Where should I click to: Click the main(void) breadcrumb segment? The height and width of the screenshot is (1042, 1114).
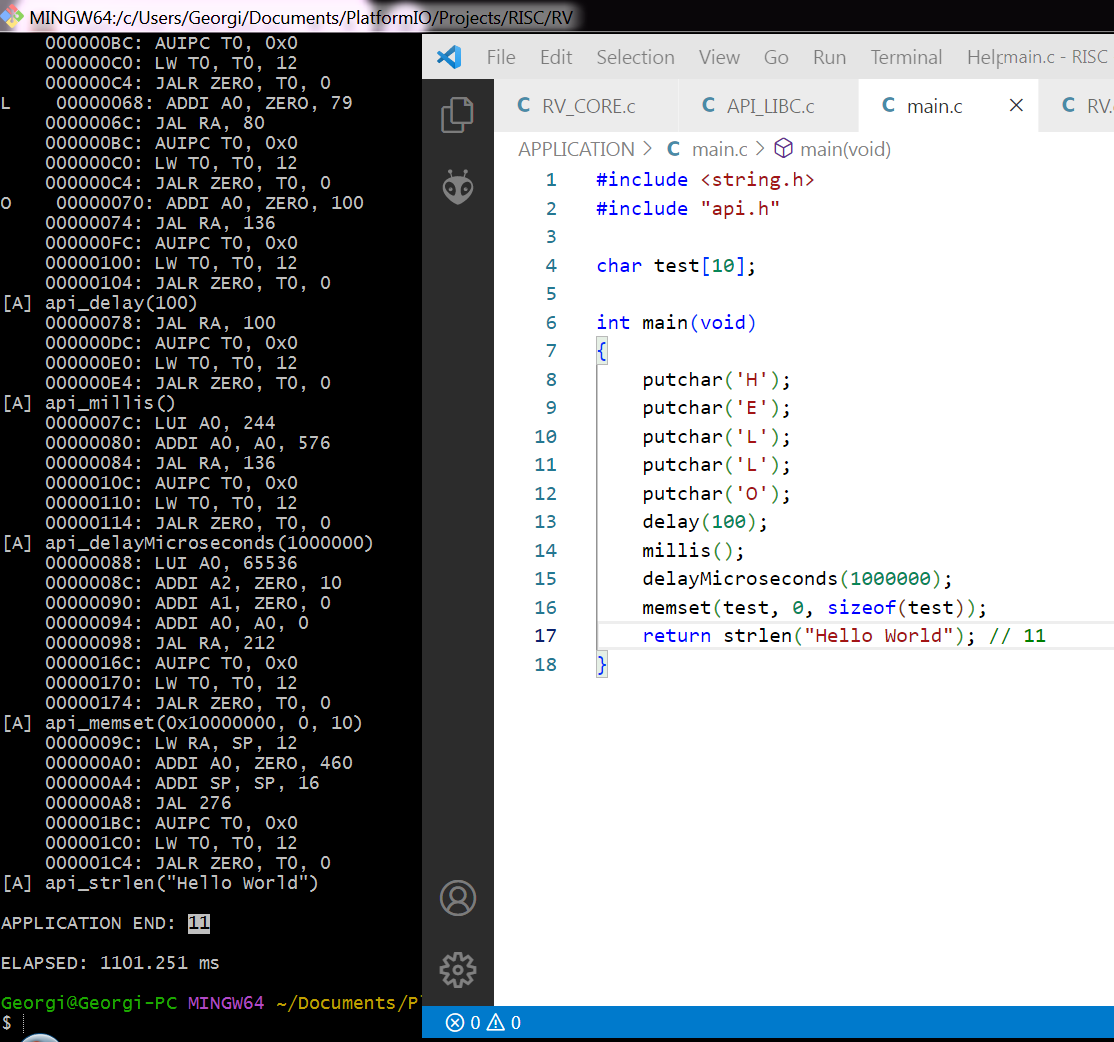click(x=845, y=149)
